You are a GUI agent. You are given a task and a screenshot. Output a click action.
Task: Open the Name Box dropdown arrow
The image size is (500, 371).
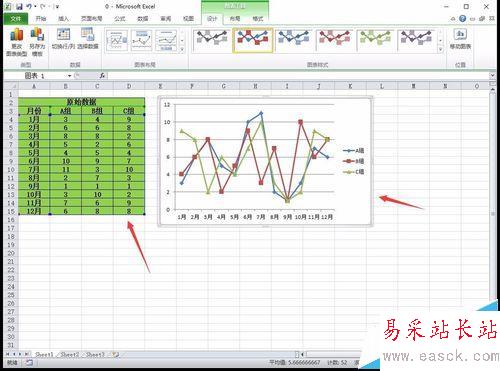click(x=69, y=76)
